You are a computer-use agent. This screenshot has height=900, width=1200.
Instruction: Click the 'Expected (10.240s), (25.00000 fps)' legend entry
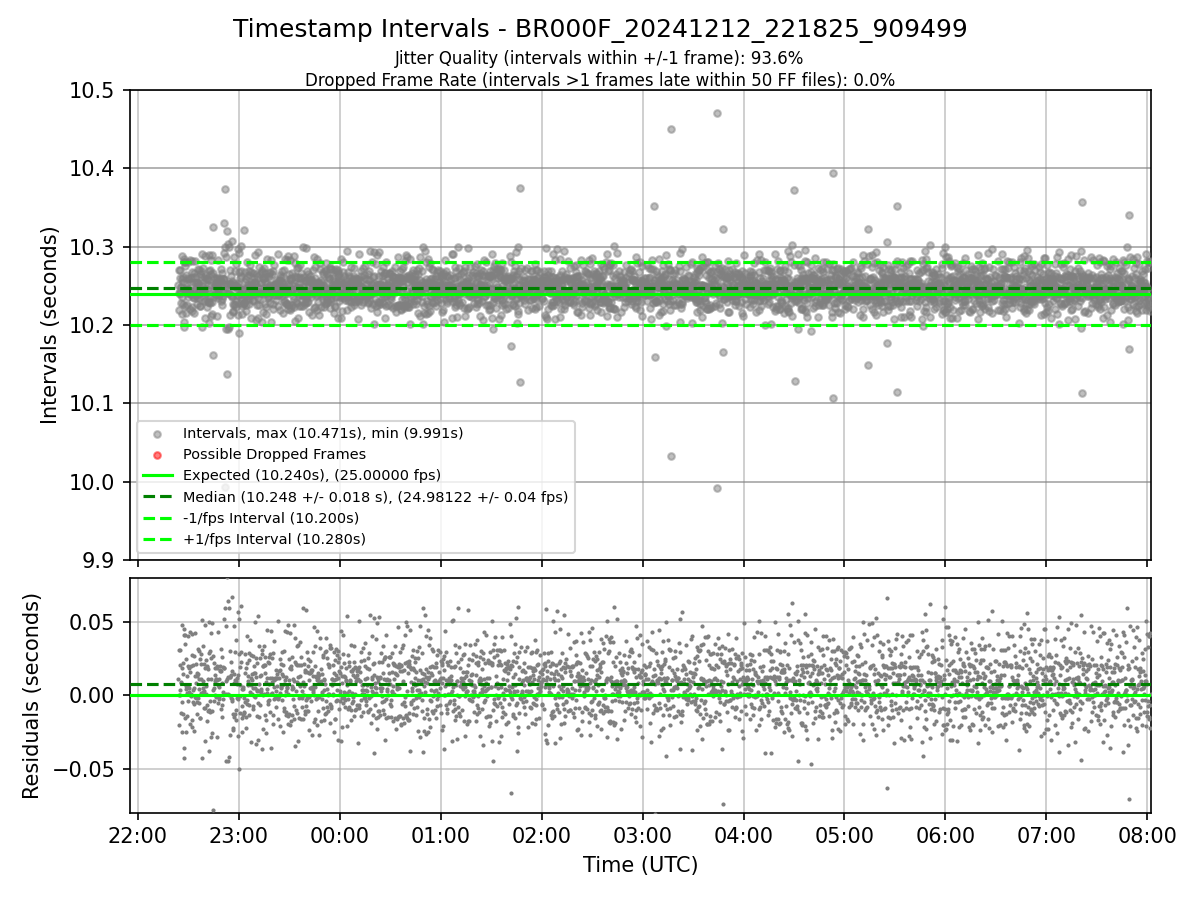point(312,475)
